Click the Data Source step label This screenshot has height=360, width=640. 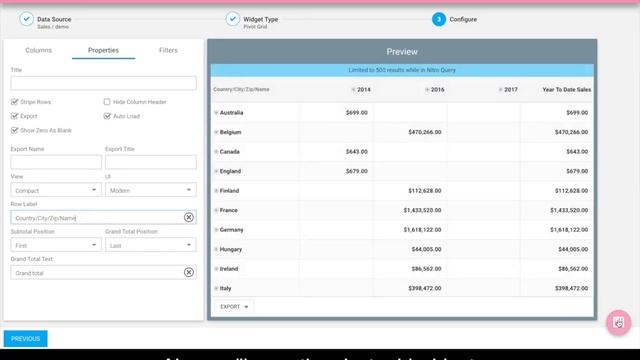[x=54, y=19]
